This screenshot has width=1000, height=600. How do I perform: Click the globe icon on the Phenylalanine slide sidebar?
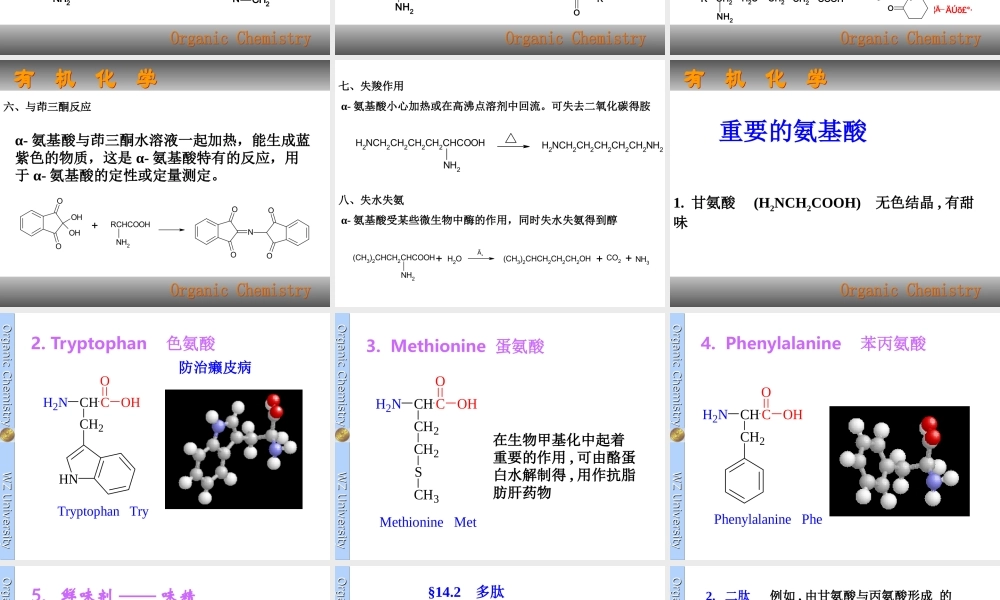pyautogui.click(x=676, y=435)
